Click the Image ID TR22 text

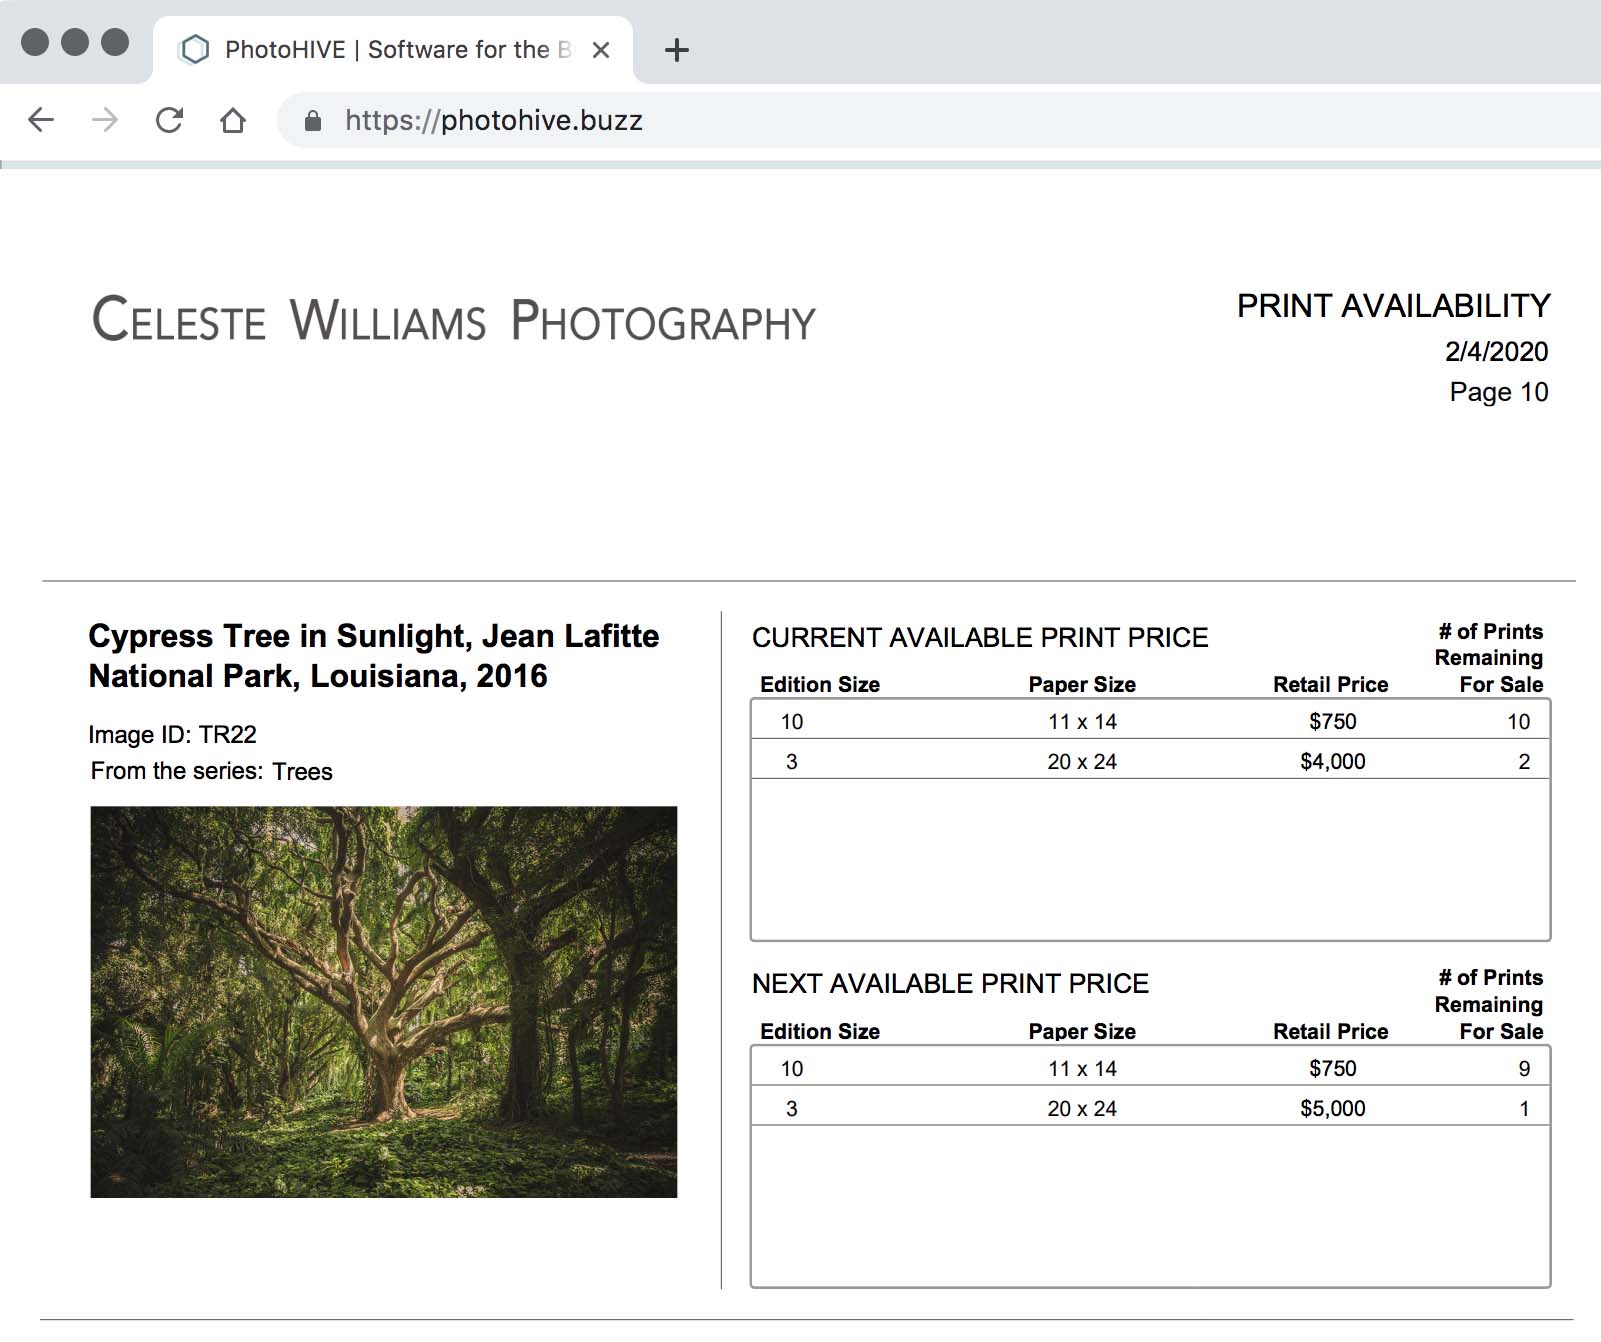pyautogui.click(x=172, y=735)
